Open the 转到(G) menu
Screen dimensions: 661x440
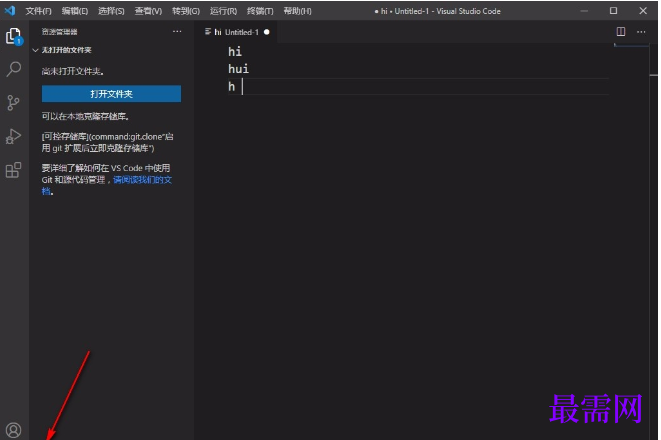pyautogui.click(x=186, y=11)
